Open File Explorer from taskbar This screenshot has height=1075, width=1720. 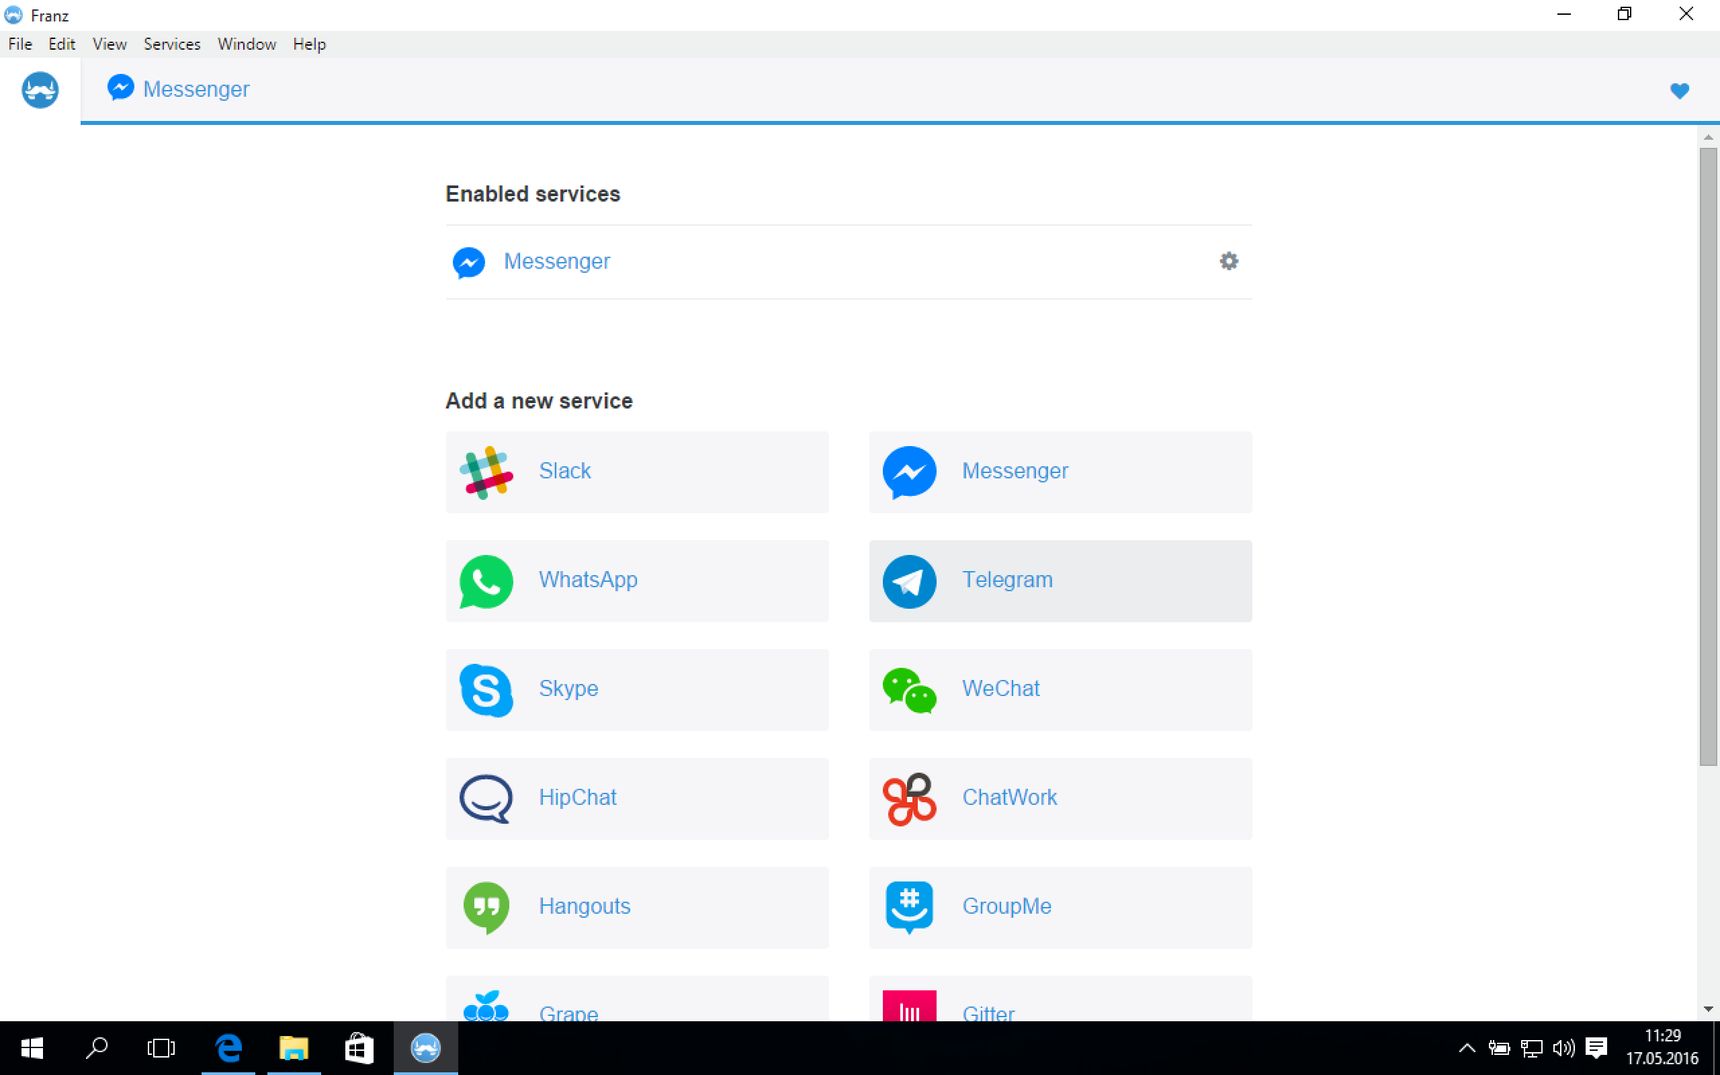click(294, 1048)
